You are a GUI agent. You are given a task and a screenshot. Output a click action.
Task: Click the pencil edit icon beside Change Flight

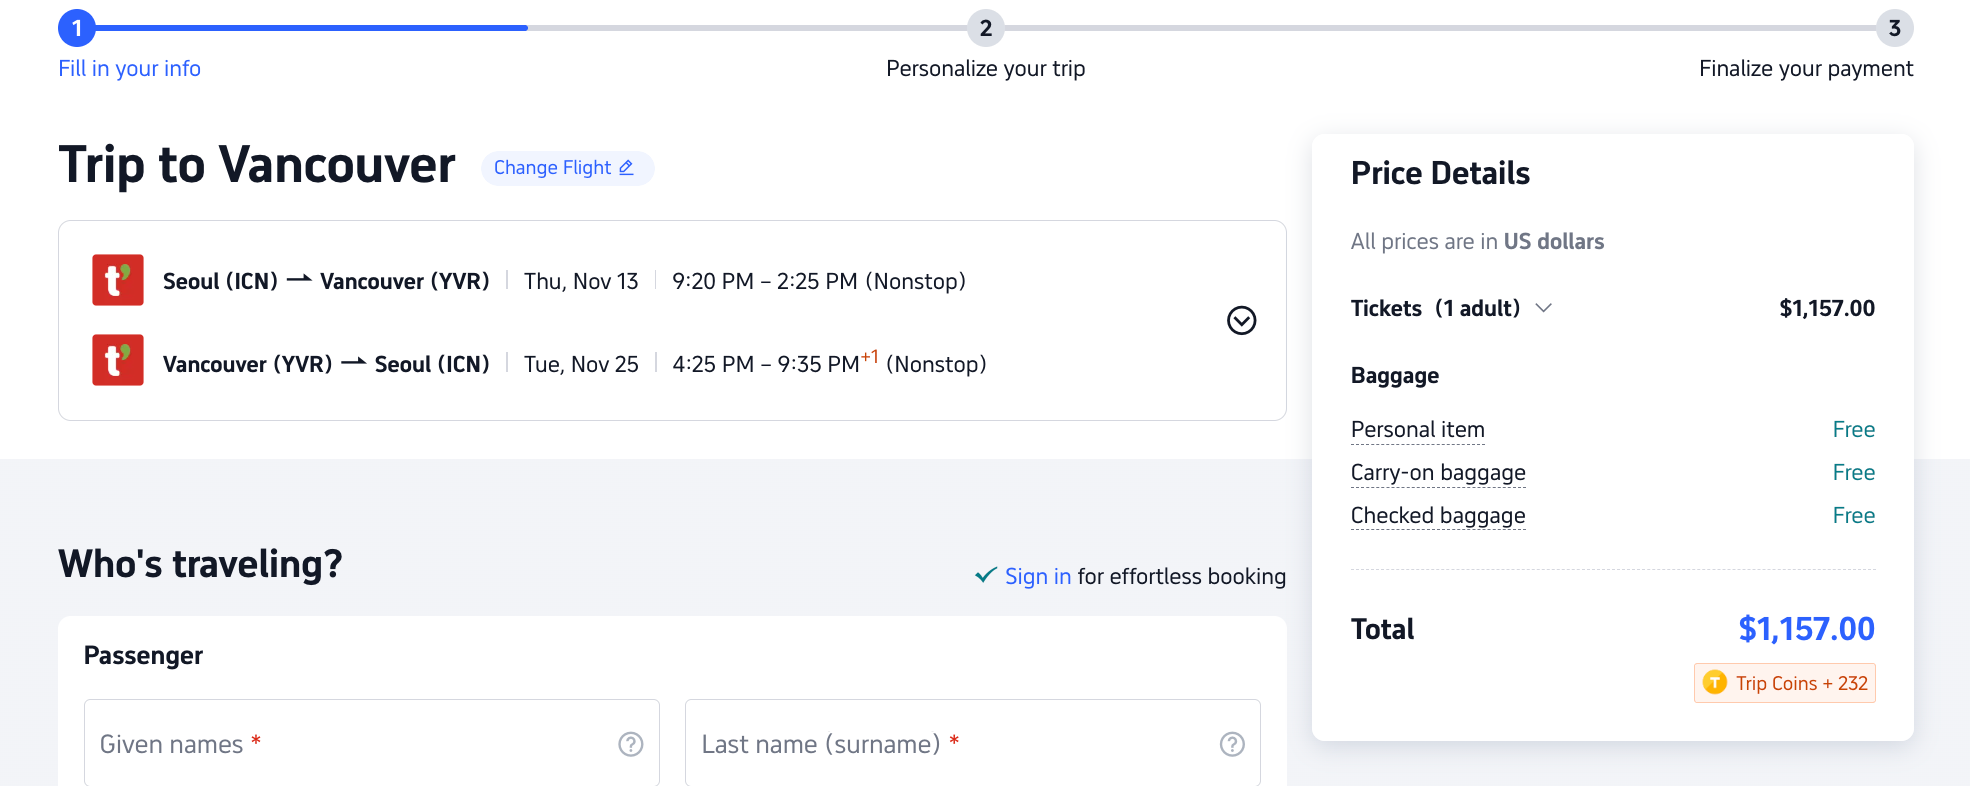pyautogui.click(x=626, y=168)
